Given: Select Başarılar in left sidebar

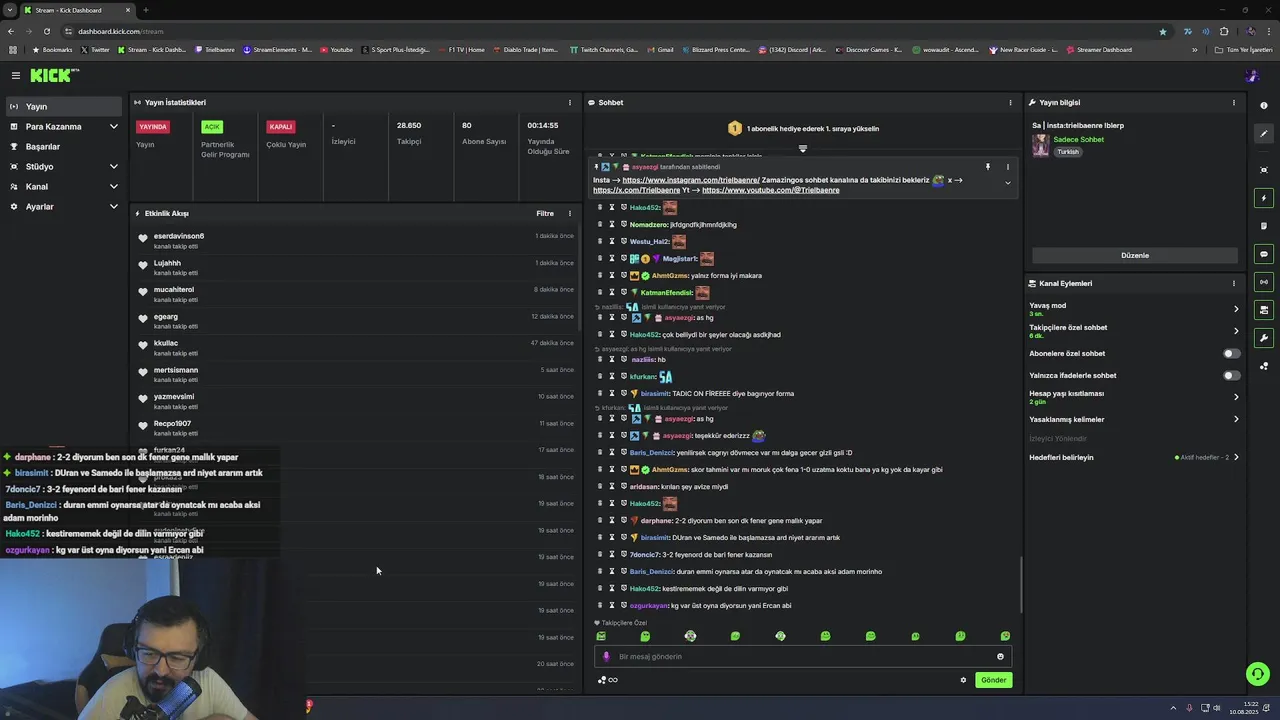Looking at the screenshot, I should [x=64, y=147].
